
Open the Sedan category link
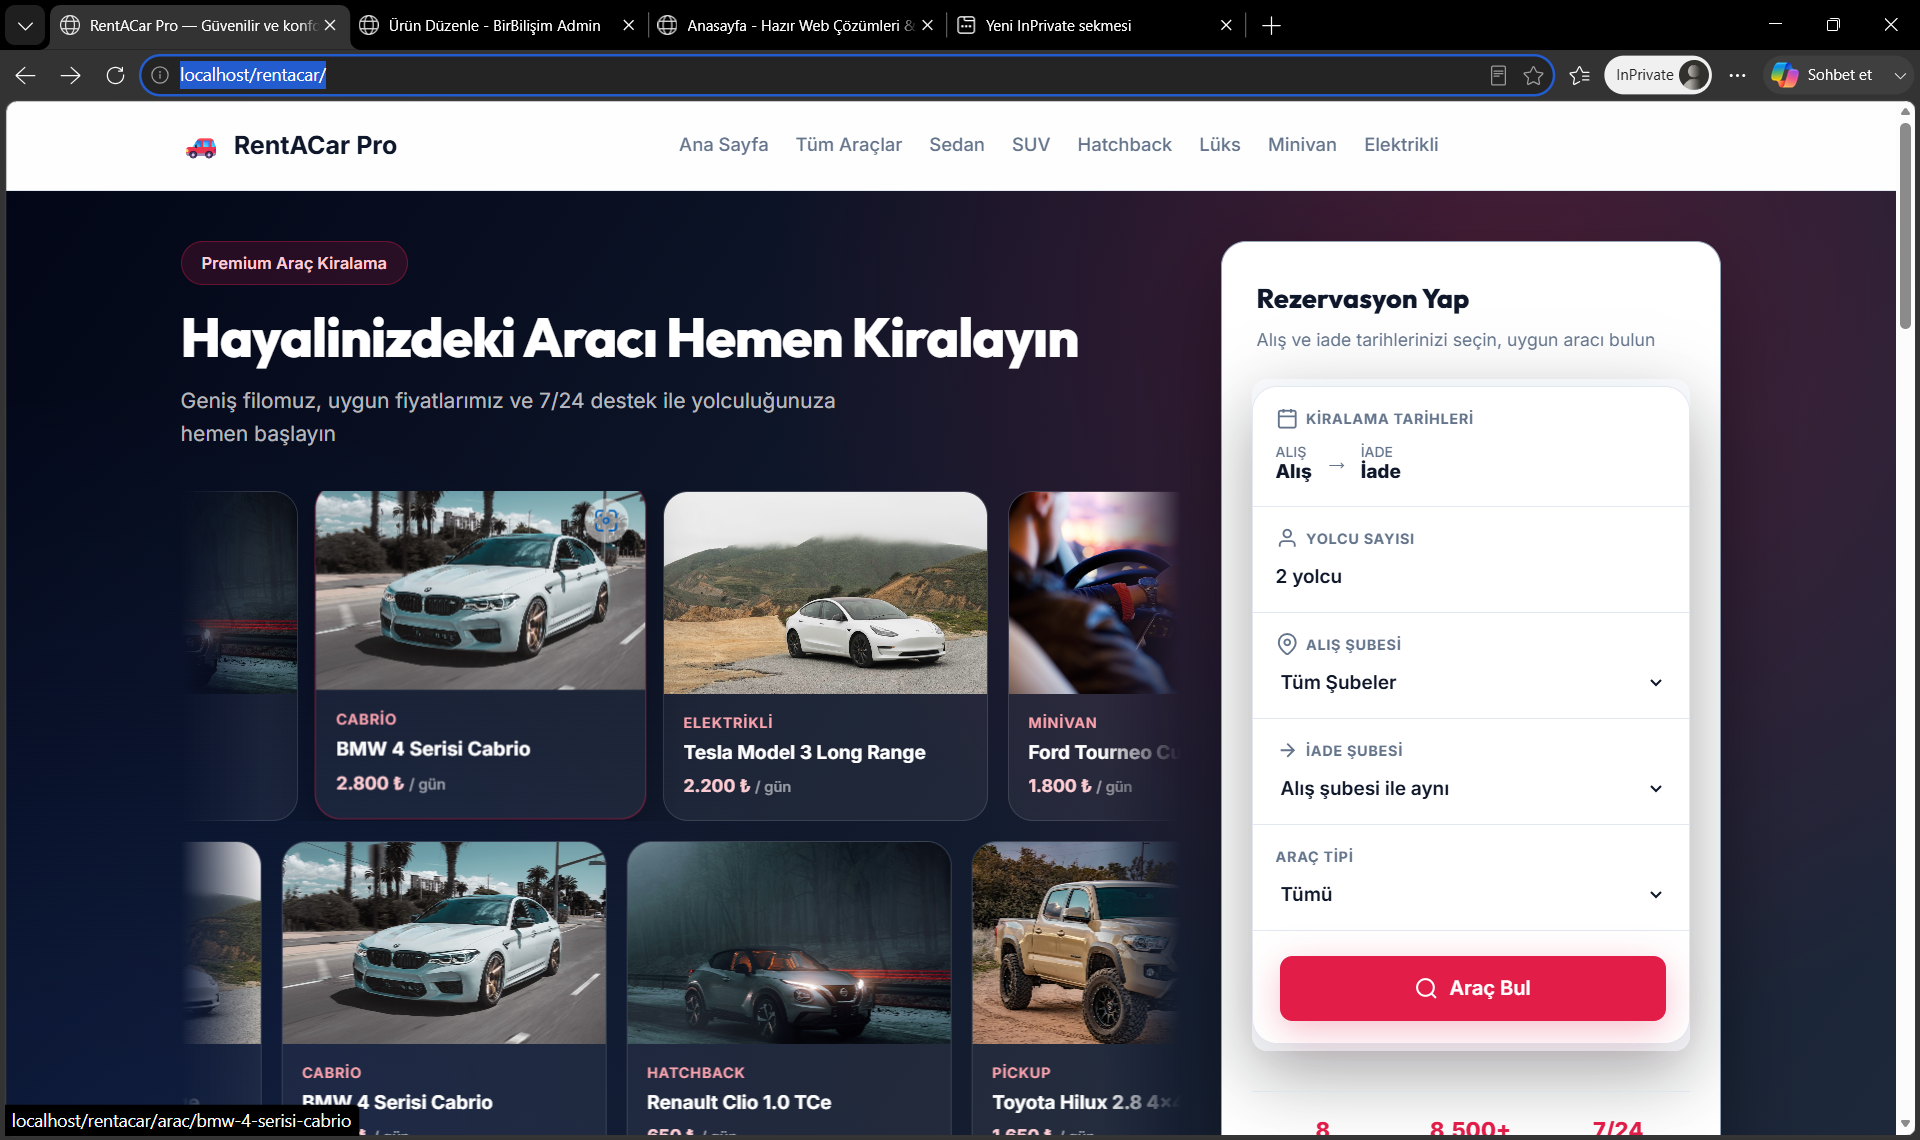(x=956, y=144)
